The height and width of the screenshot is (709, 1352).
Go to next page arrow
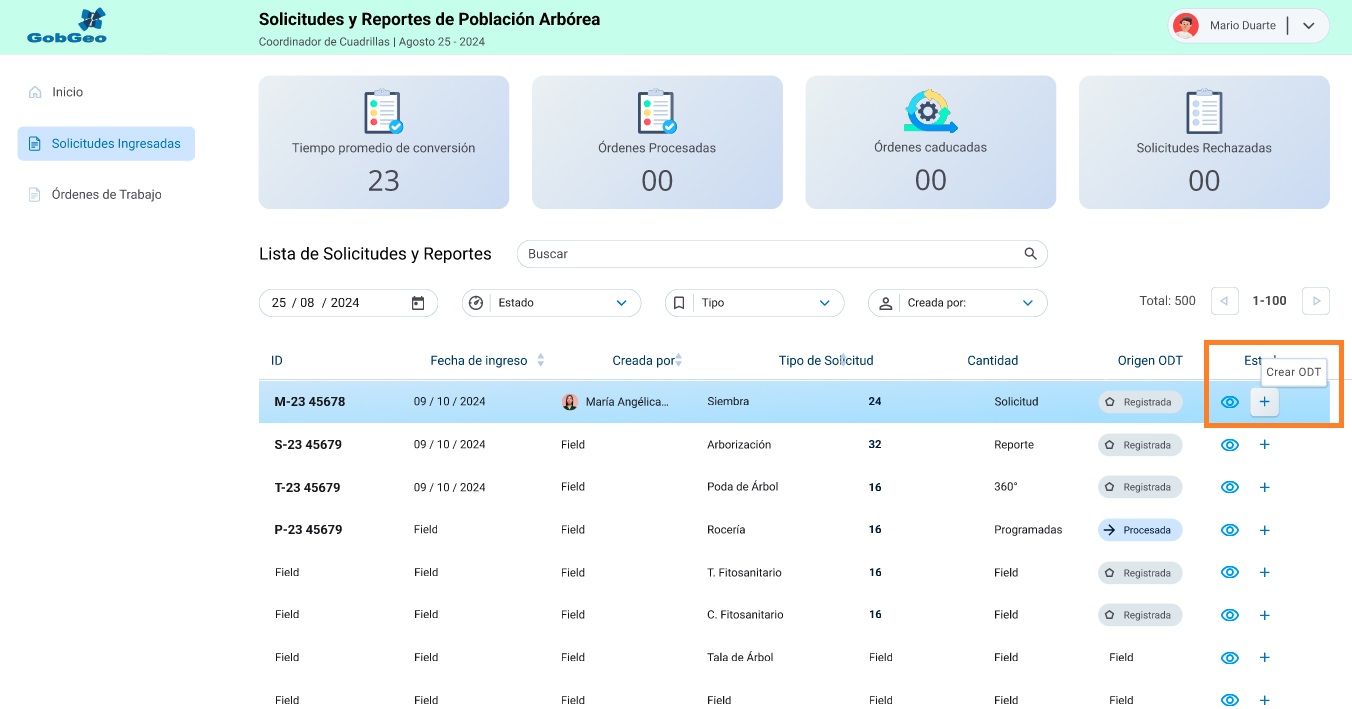point(1316,301)
